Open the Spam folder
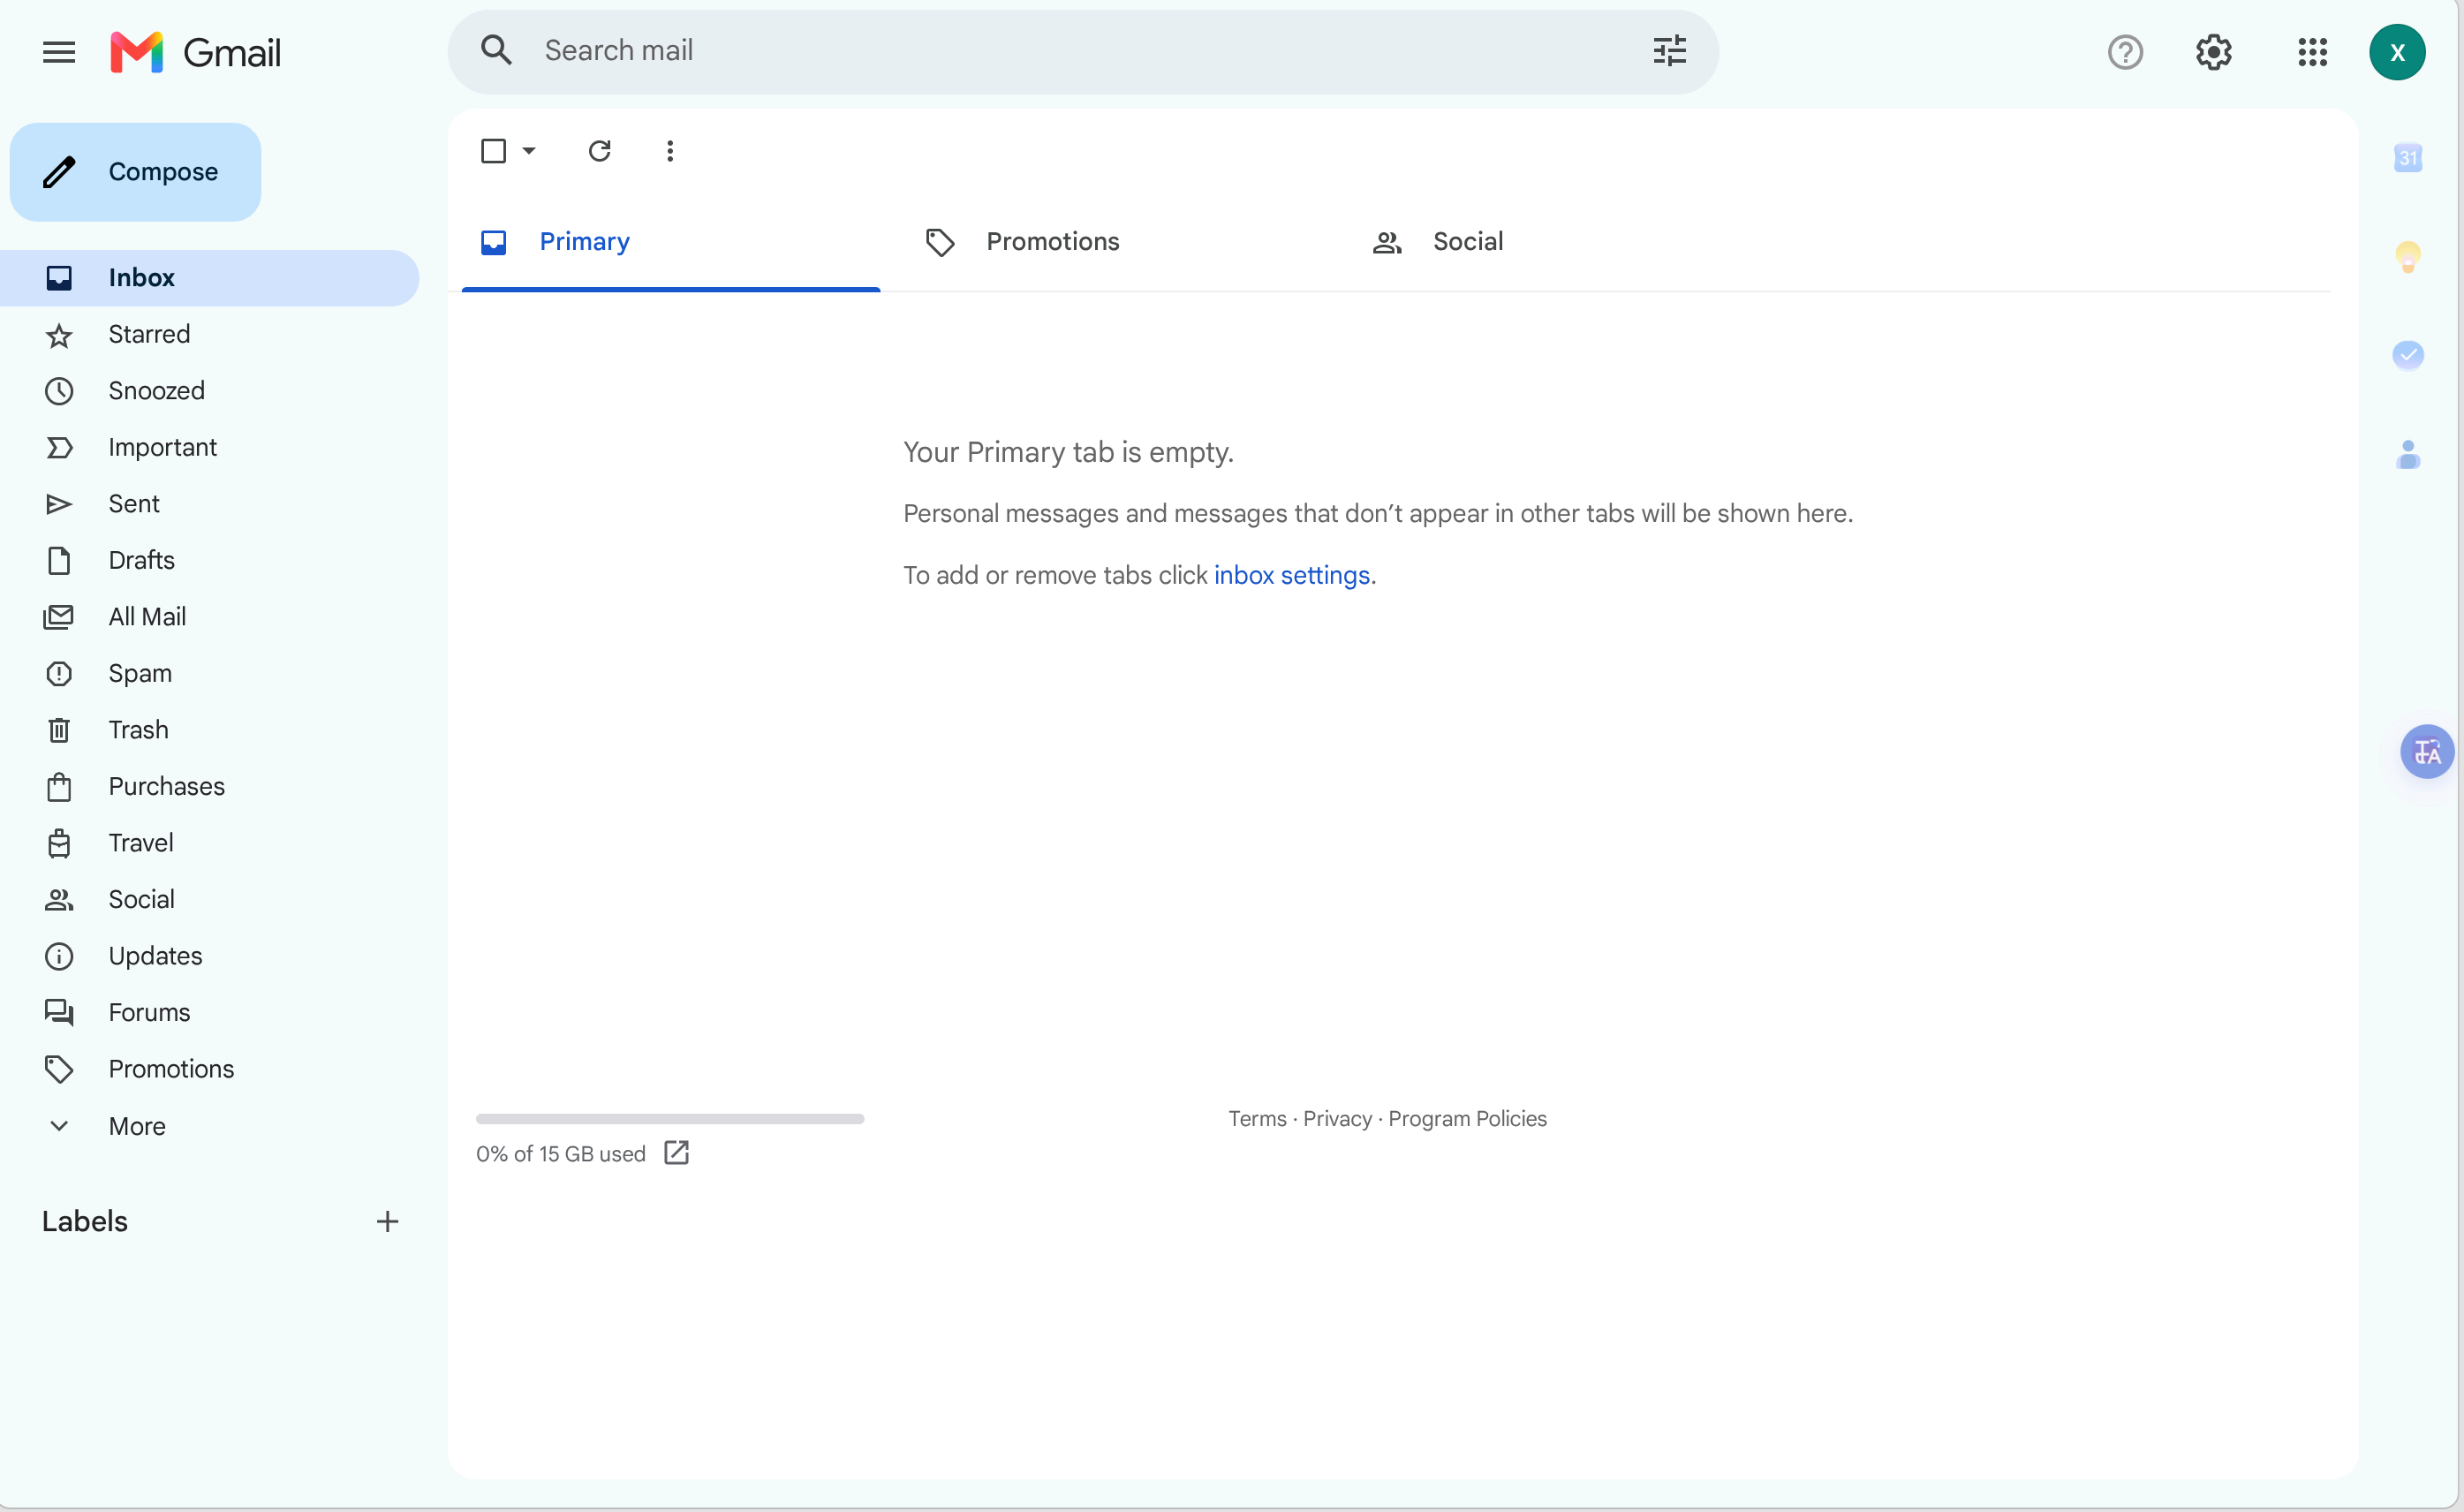The width and height of the screenshot is (2464, 1512). click(x=210, y=673)
